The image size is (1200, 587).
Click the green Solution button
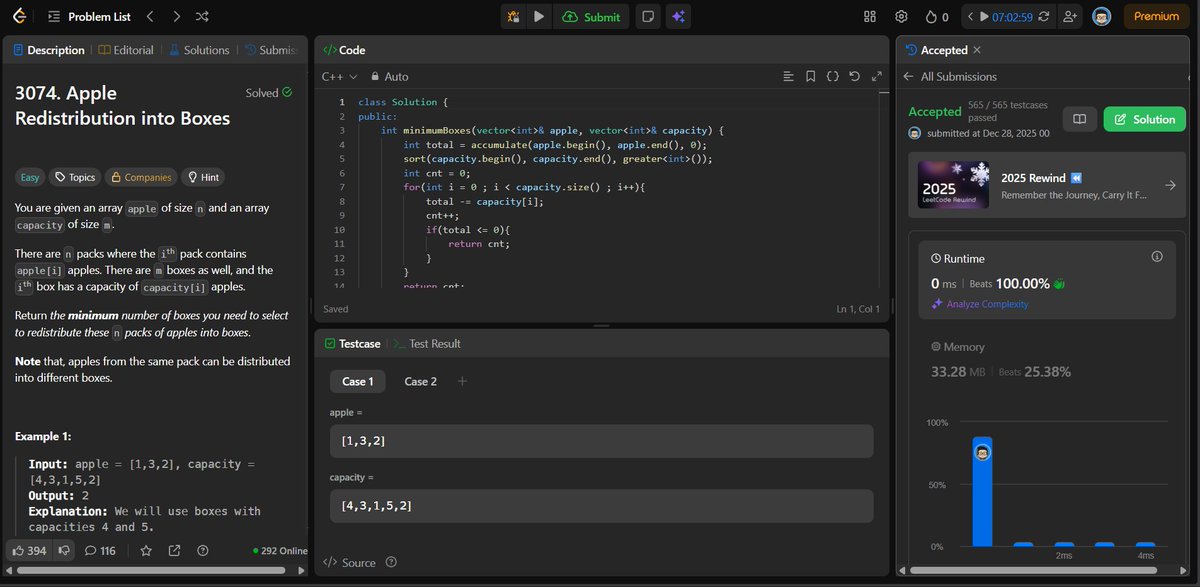point(1144,119)
